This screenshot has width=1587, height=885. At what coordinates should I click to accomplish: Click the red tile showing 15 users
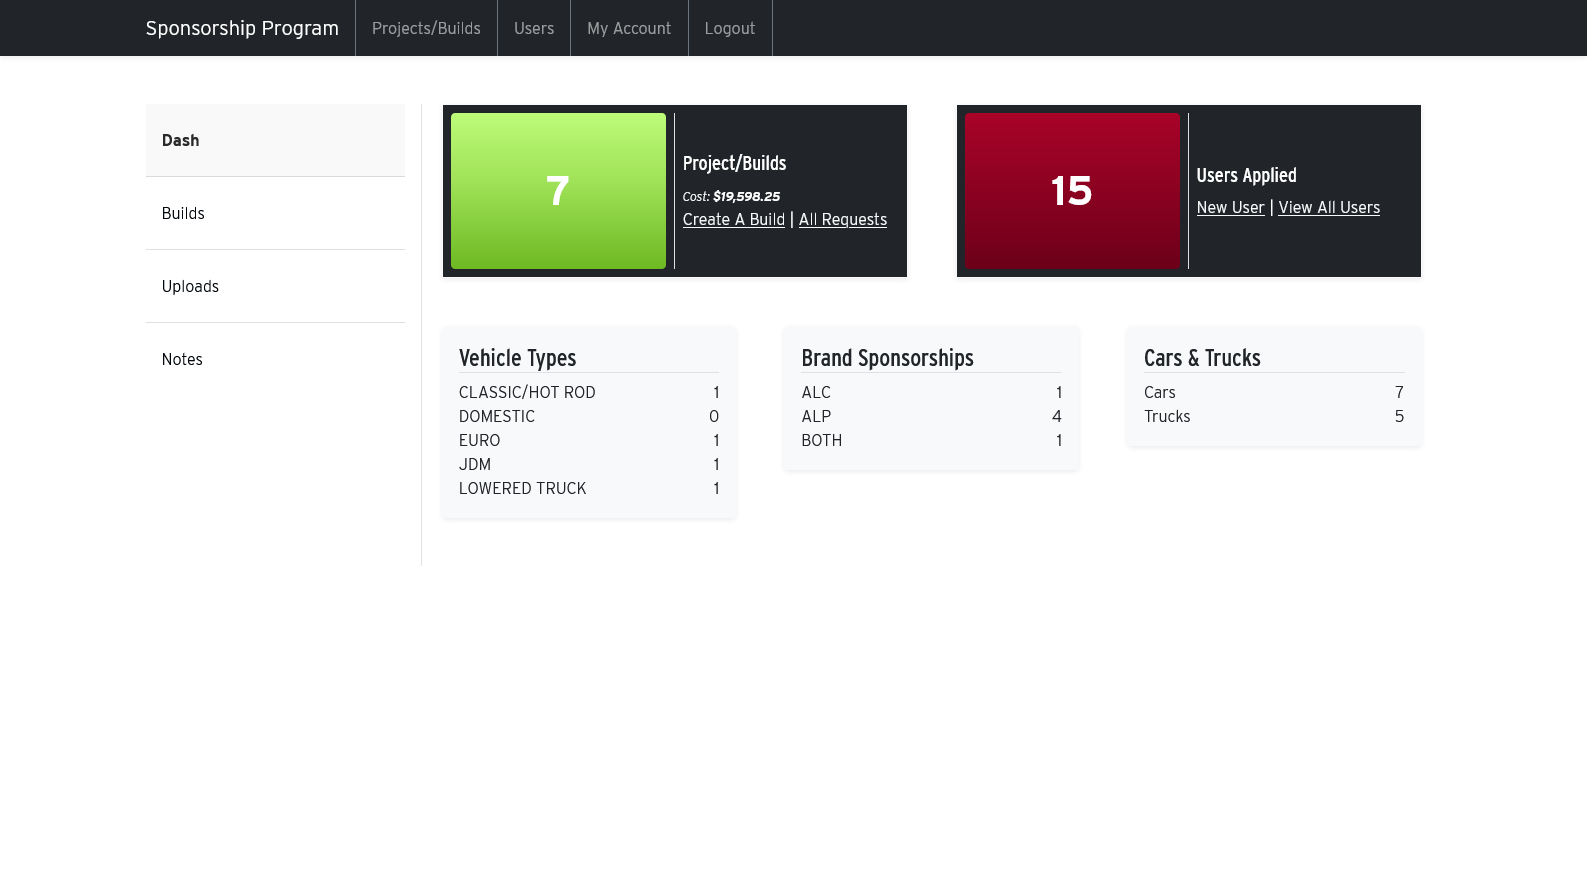click(1072, 191)
